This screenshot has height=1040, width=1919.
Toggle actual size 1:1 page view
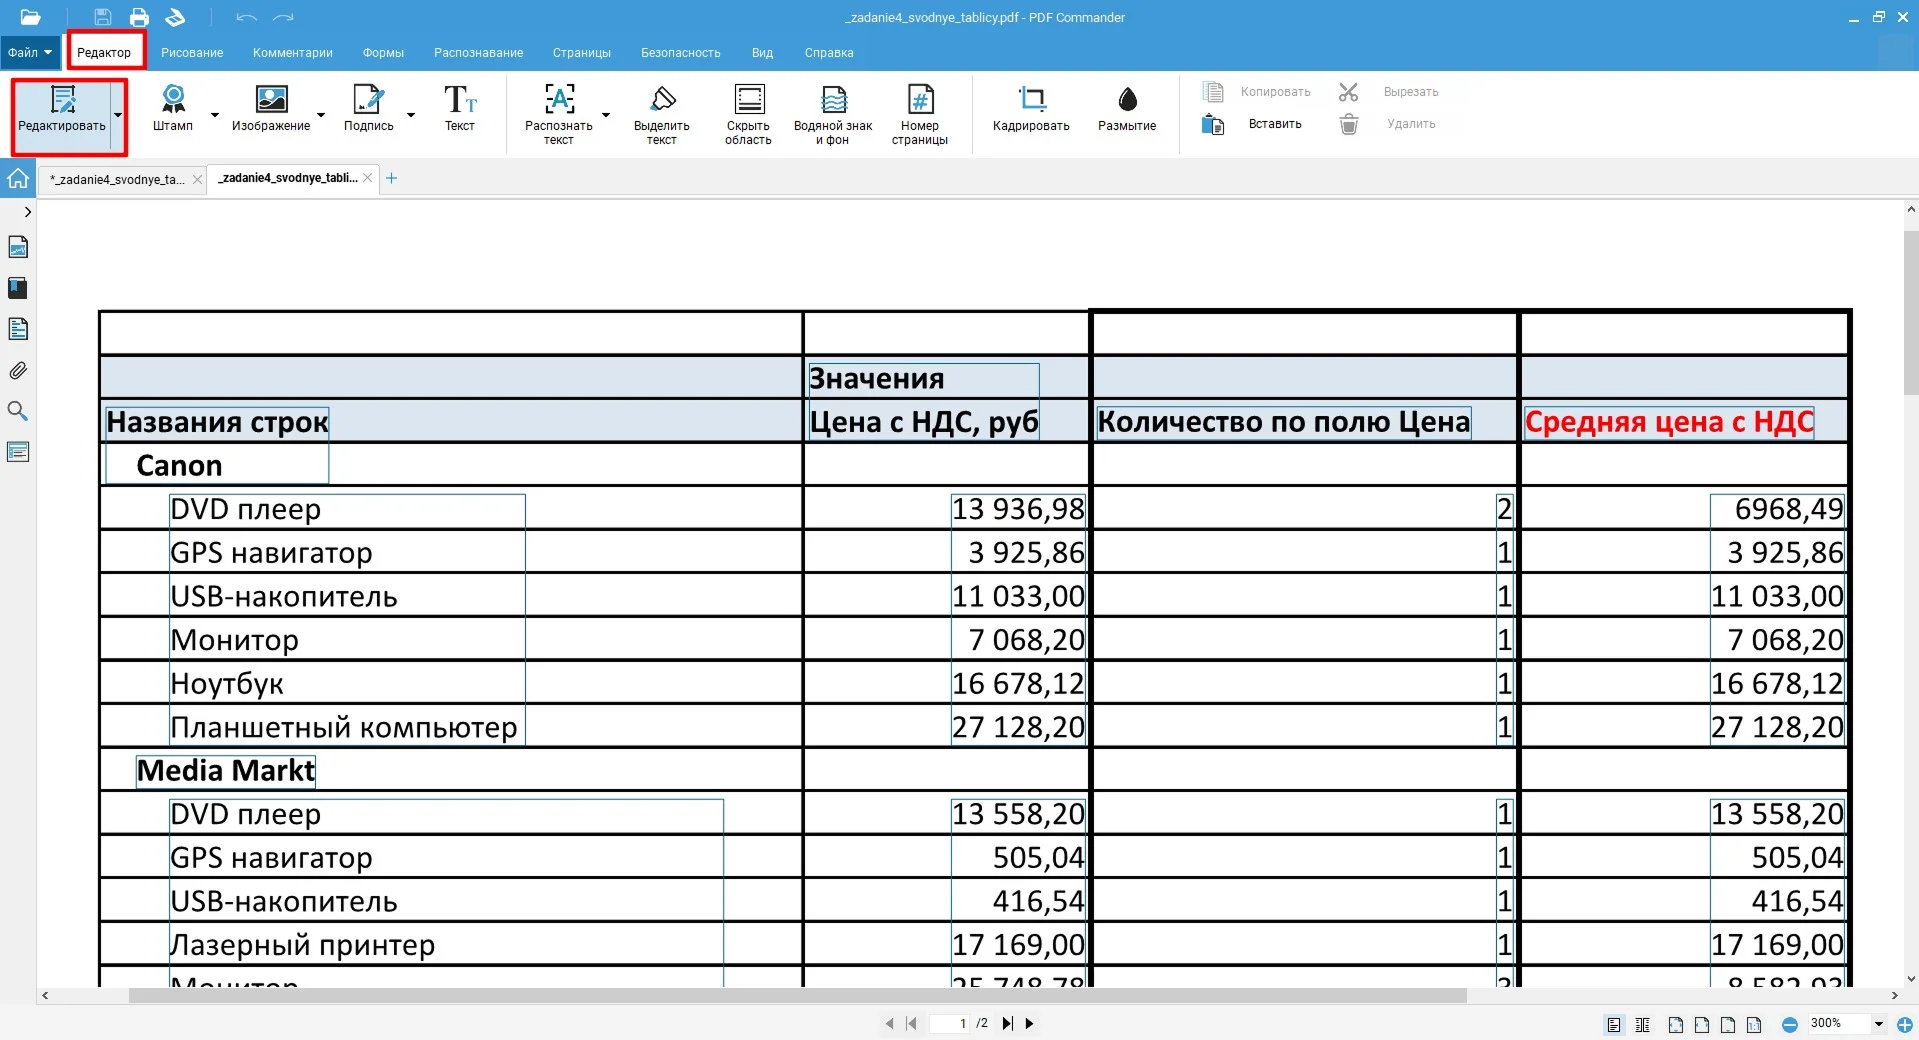1754,1024
